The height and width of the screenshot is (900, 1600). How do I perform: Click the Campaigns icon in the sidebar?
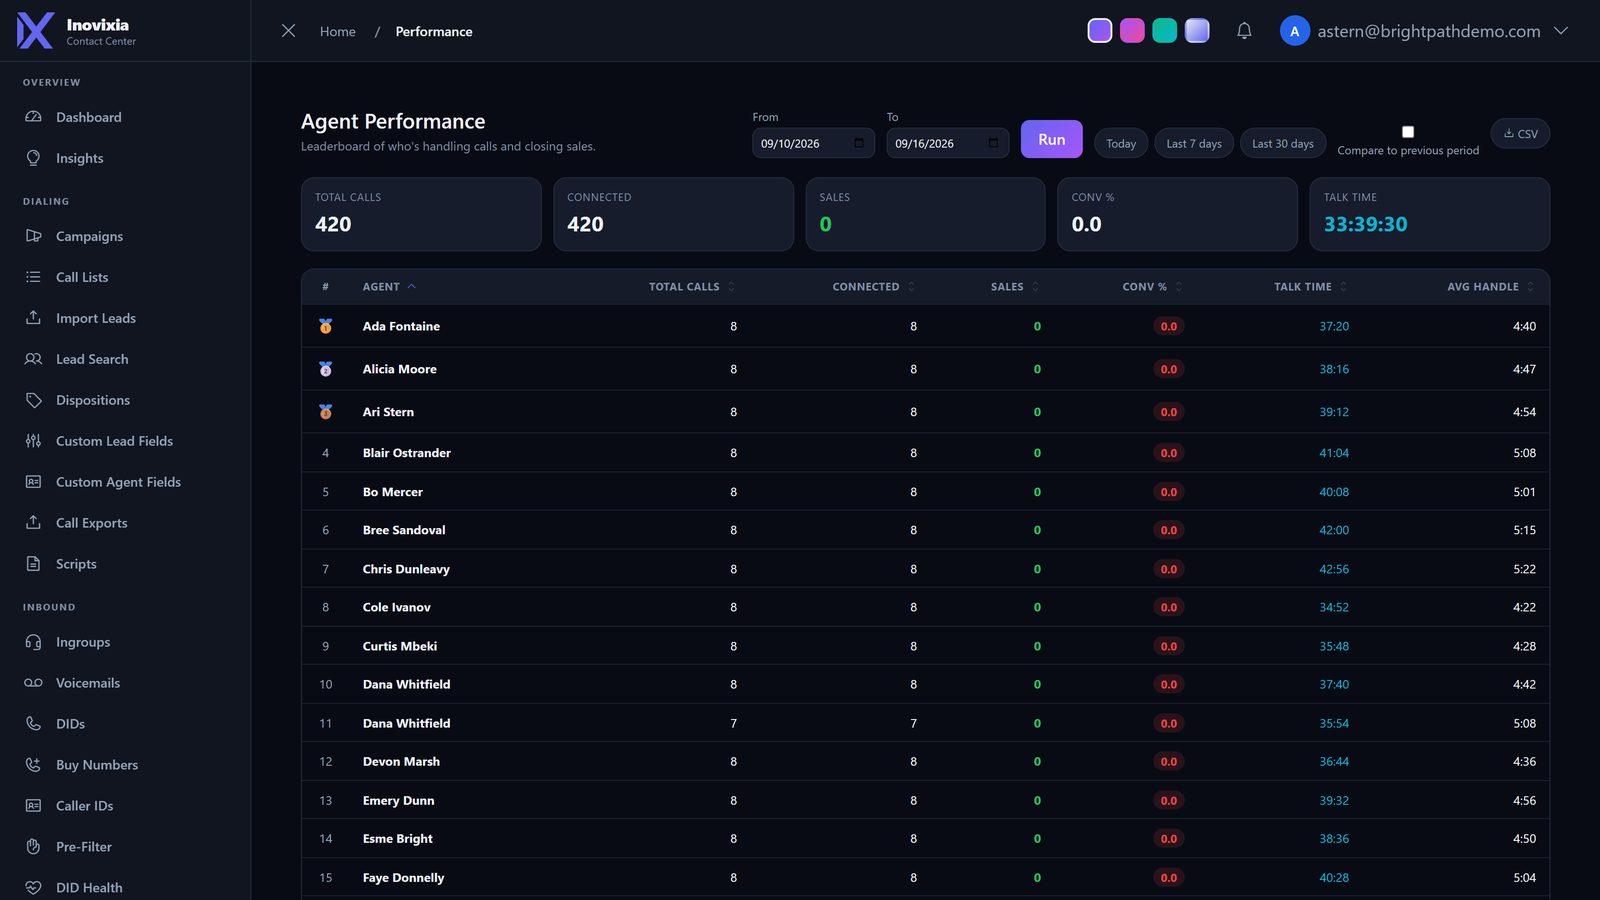[x=33, y=236]
